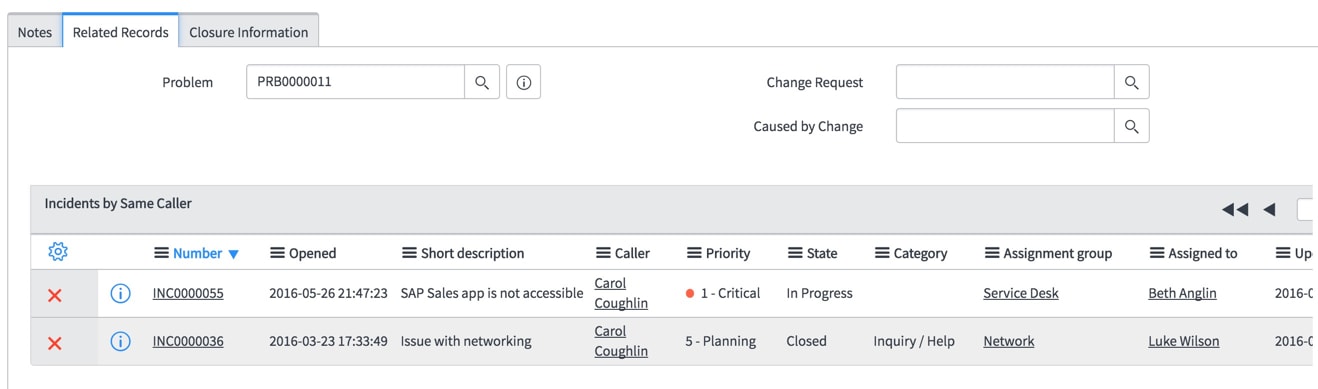Open the incident link INC0000055

(188, 293)
